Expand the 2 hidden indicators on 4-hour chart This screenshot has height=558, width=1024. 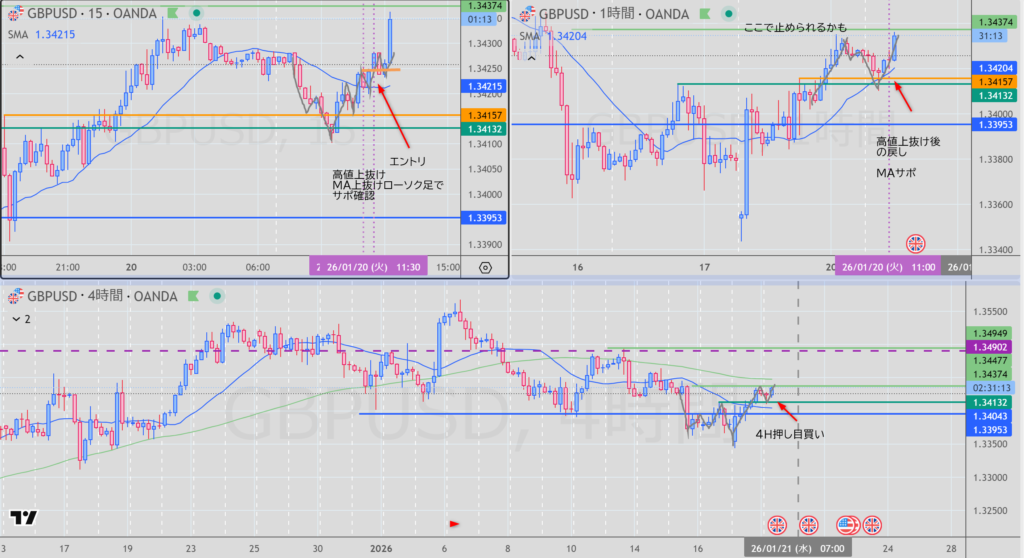21,318
